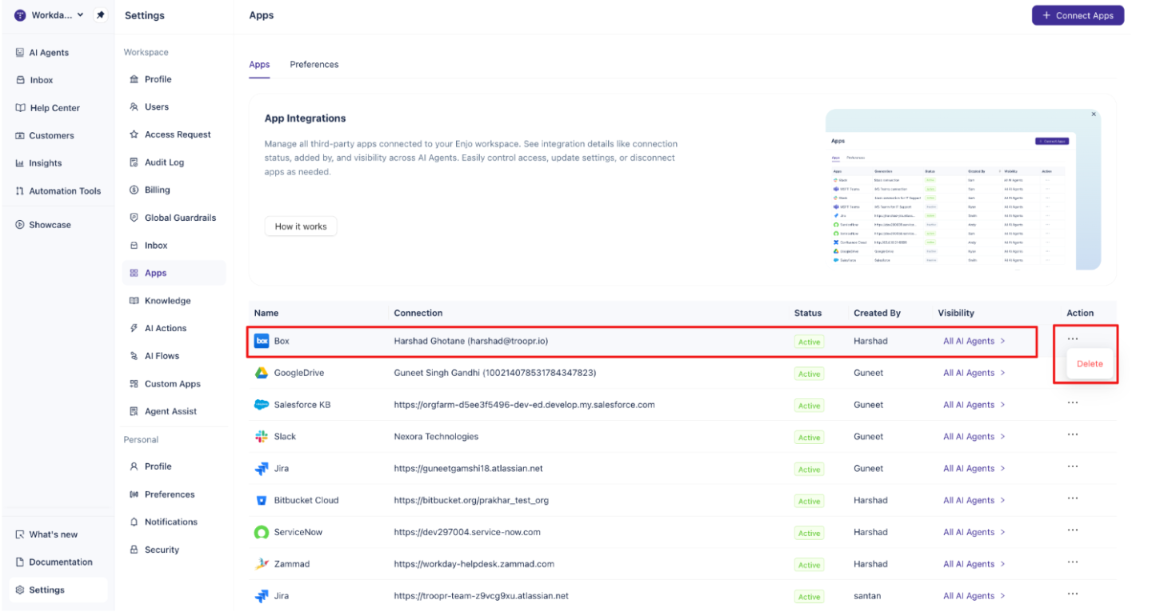Open the three-dot menu for Salesforce KB
The width and height of the screenshot is (1160, 615).
point(1073,403)
